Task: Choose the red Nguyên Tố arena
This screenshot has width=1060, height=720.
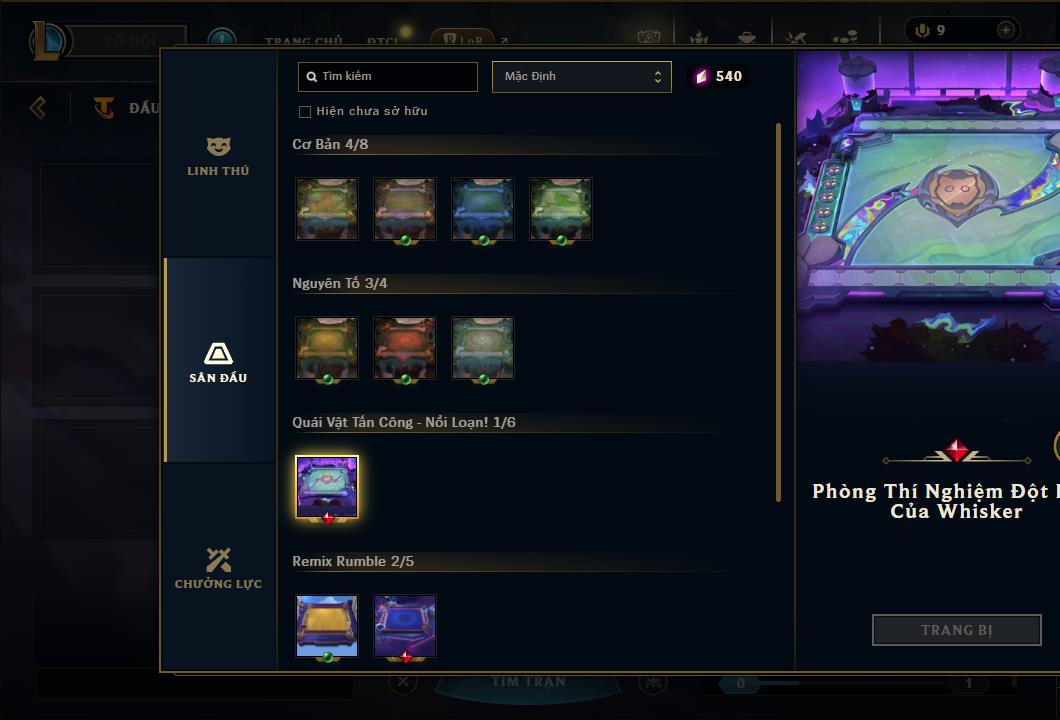Action: coord(405,348)
